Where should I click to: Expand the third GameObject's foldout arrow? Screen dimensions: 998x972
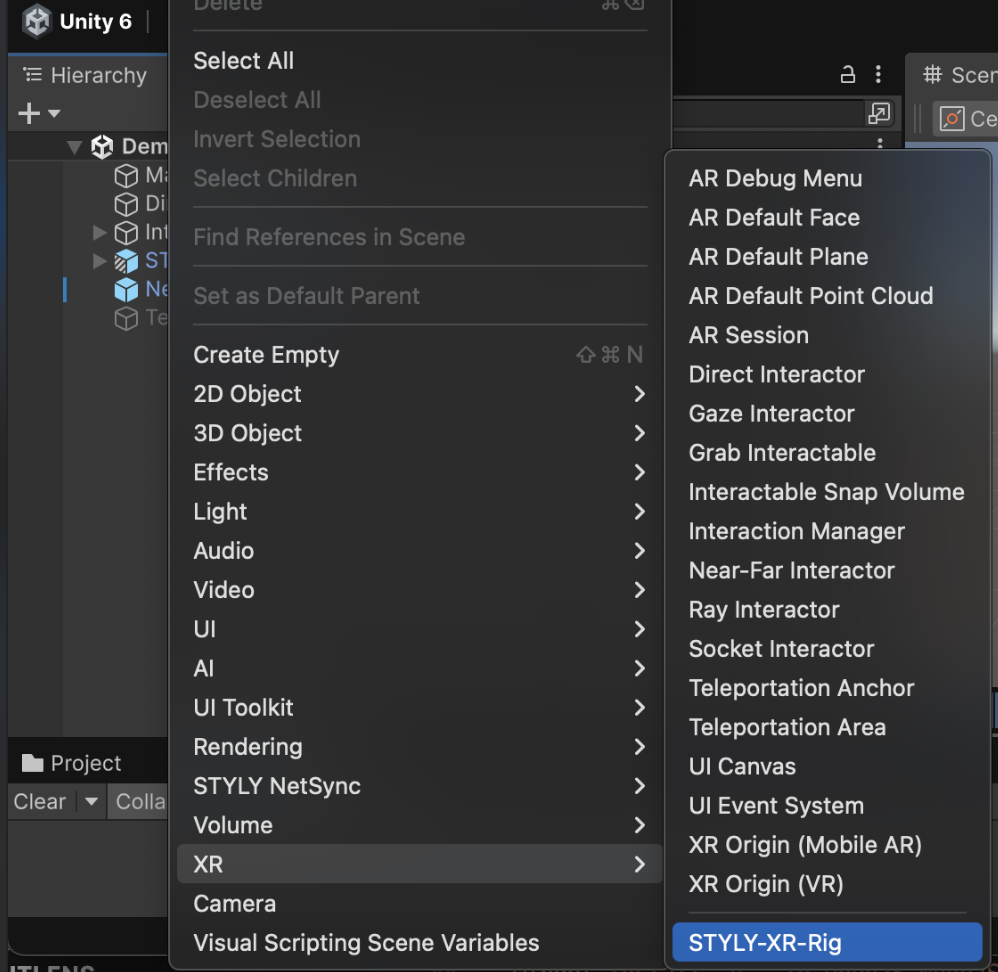tap(99, 232)
